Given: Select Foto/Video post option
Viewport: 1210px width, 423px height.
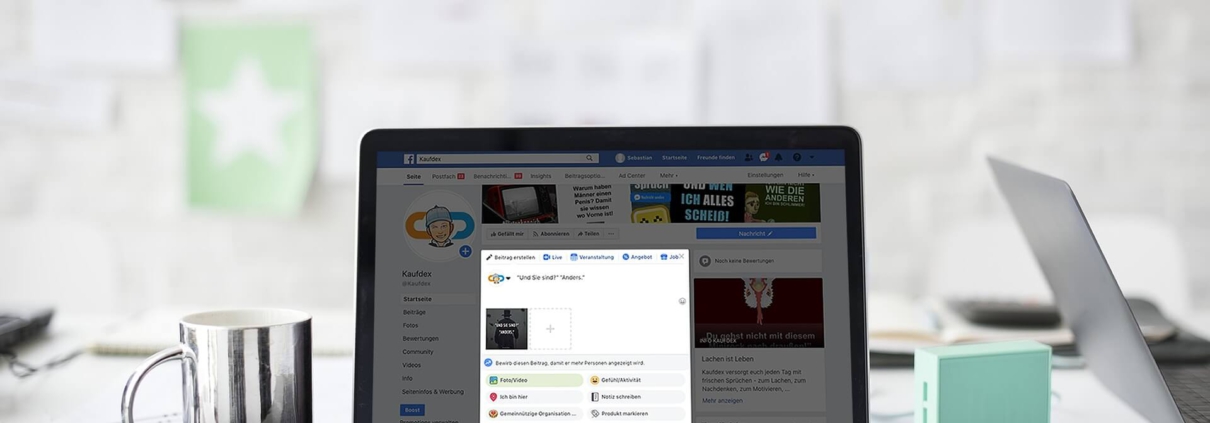Looking at the screenshot, I should [534, 380].
